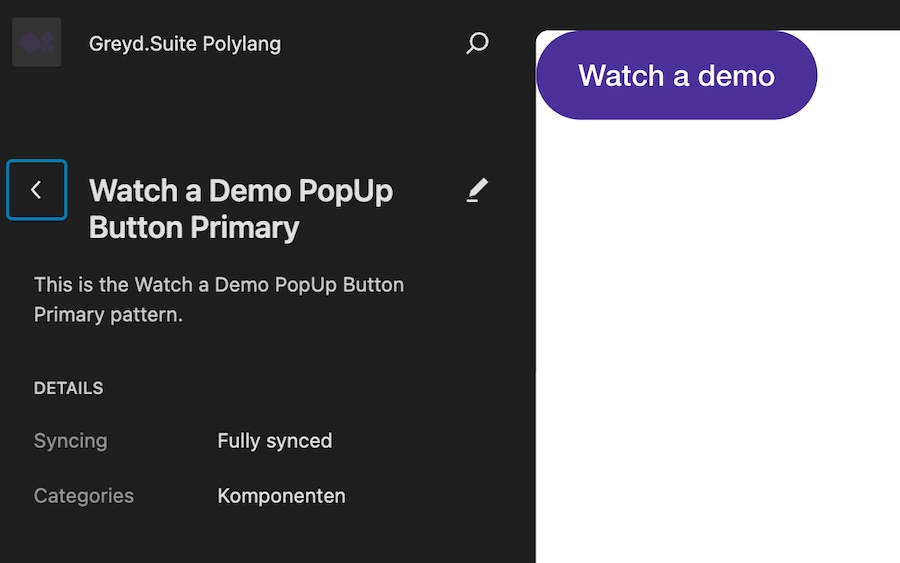
Task: Click the DETAILS section heading
Action: click(69, 388)
